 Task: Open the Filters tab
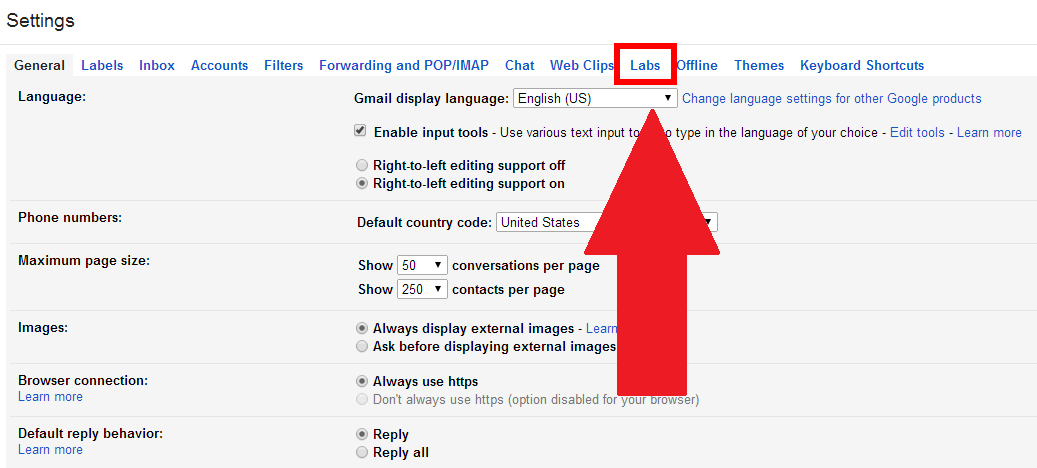coord(284,65)
